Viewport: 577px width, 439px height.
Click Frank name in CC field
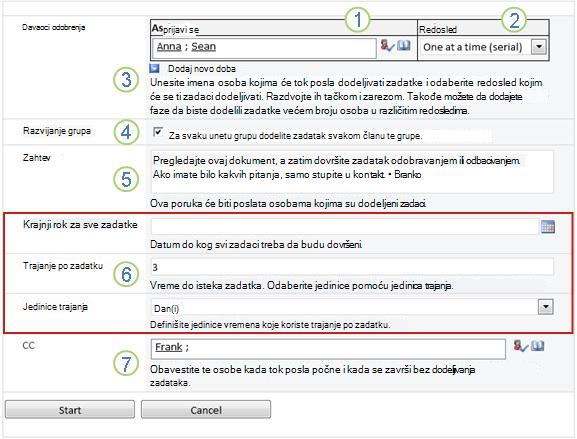pyautogui.click(x=169, y=347)
